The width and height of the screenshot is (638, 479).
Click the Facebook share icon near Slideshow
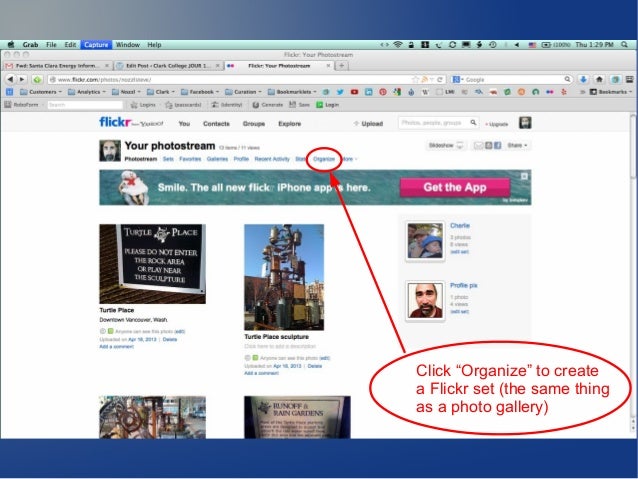(x=498, y=145)
